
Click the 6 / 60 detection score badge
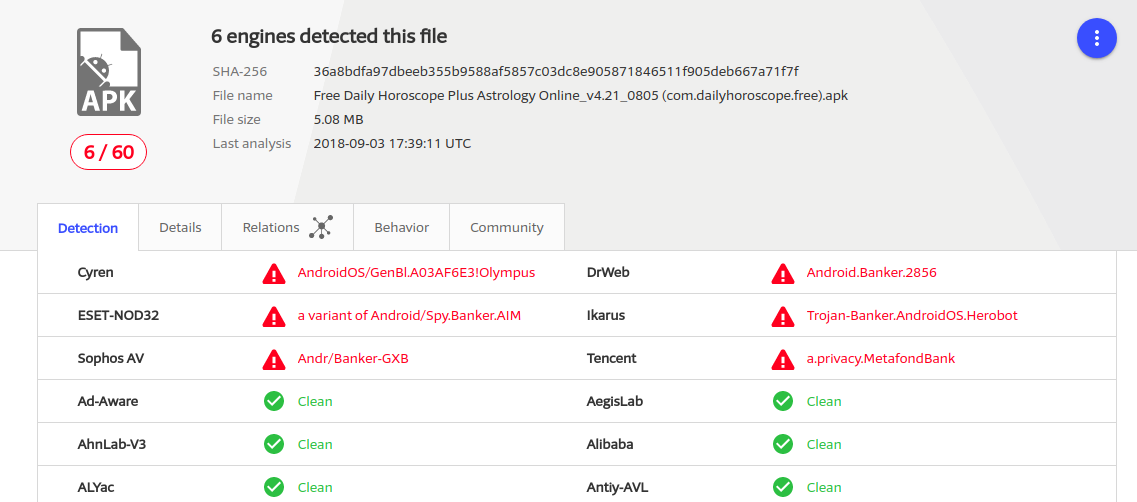pos(108,152)
